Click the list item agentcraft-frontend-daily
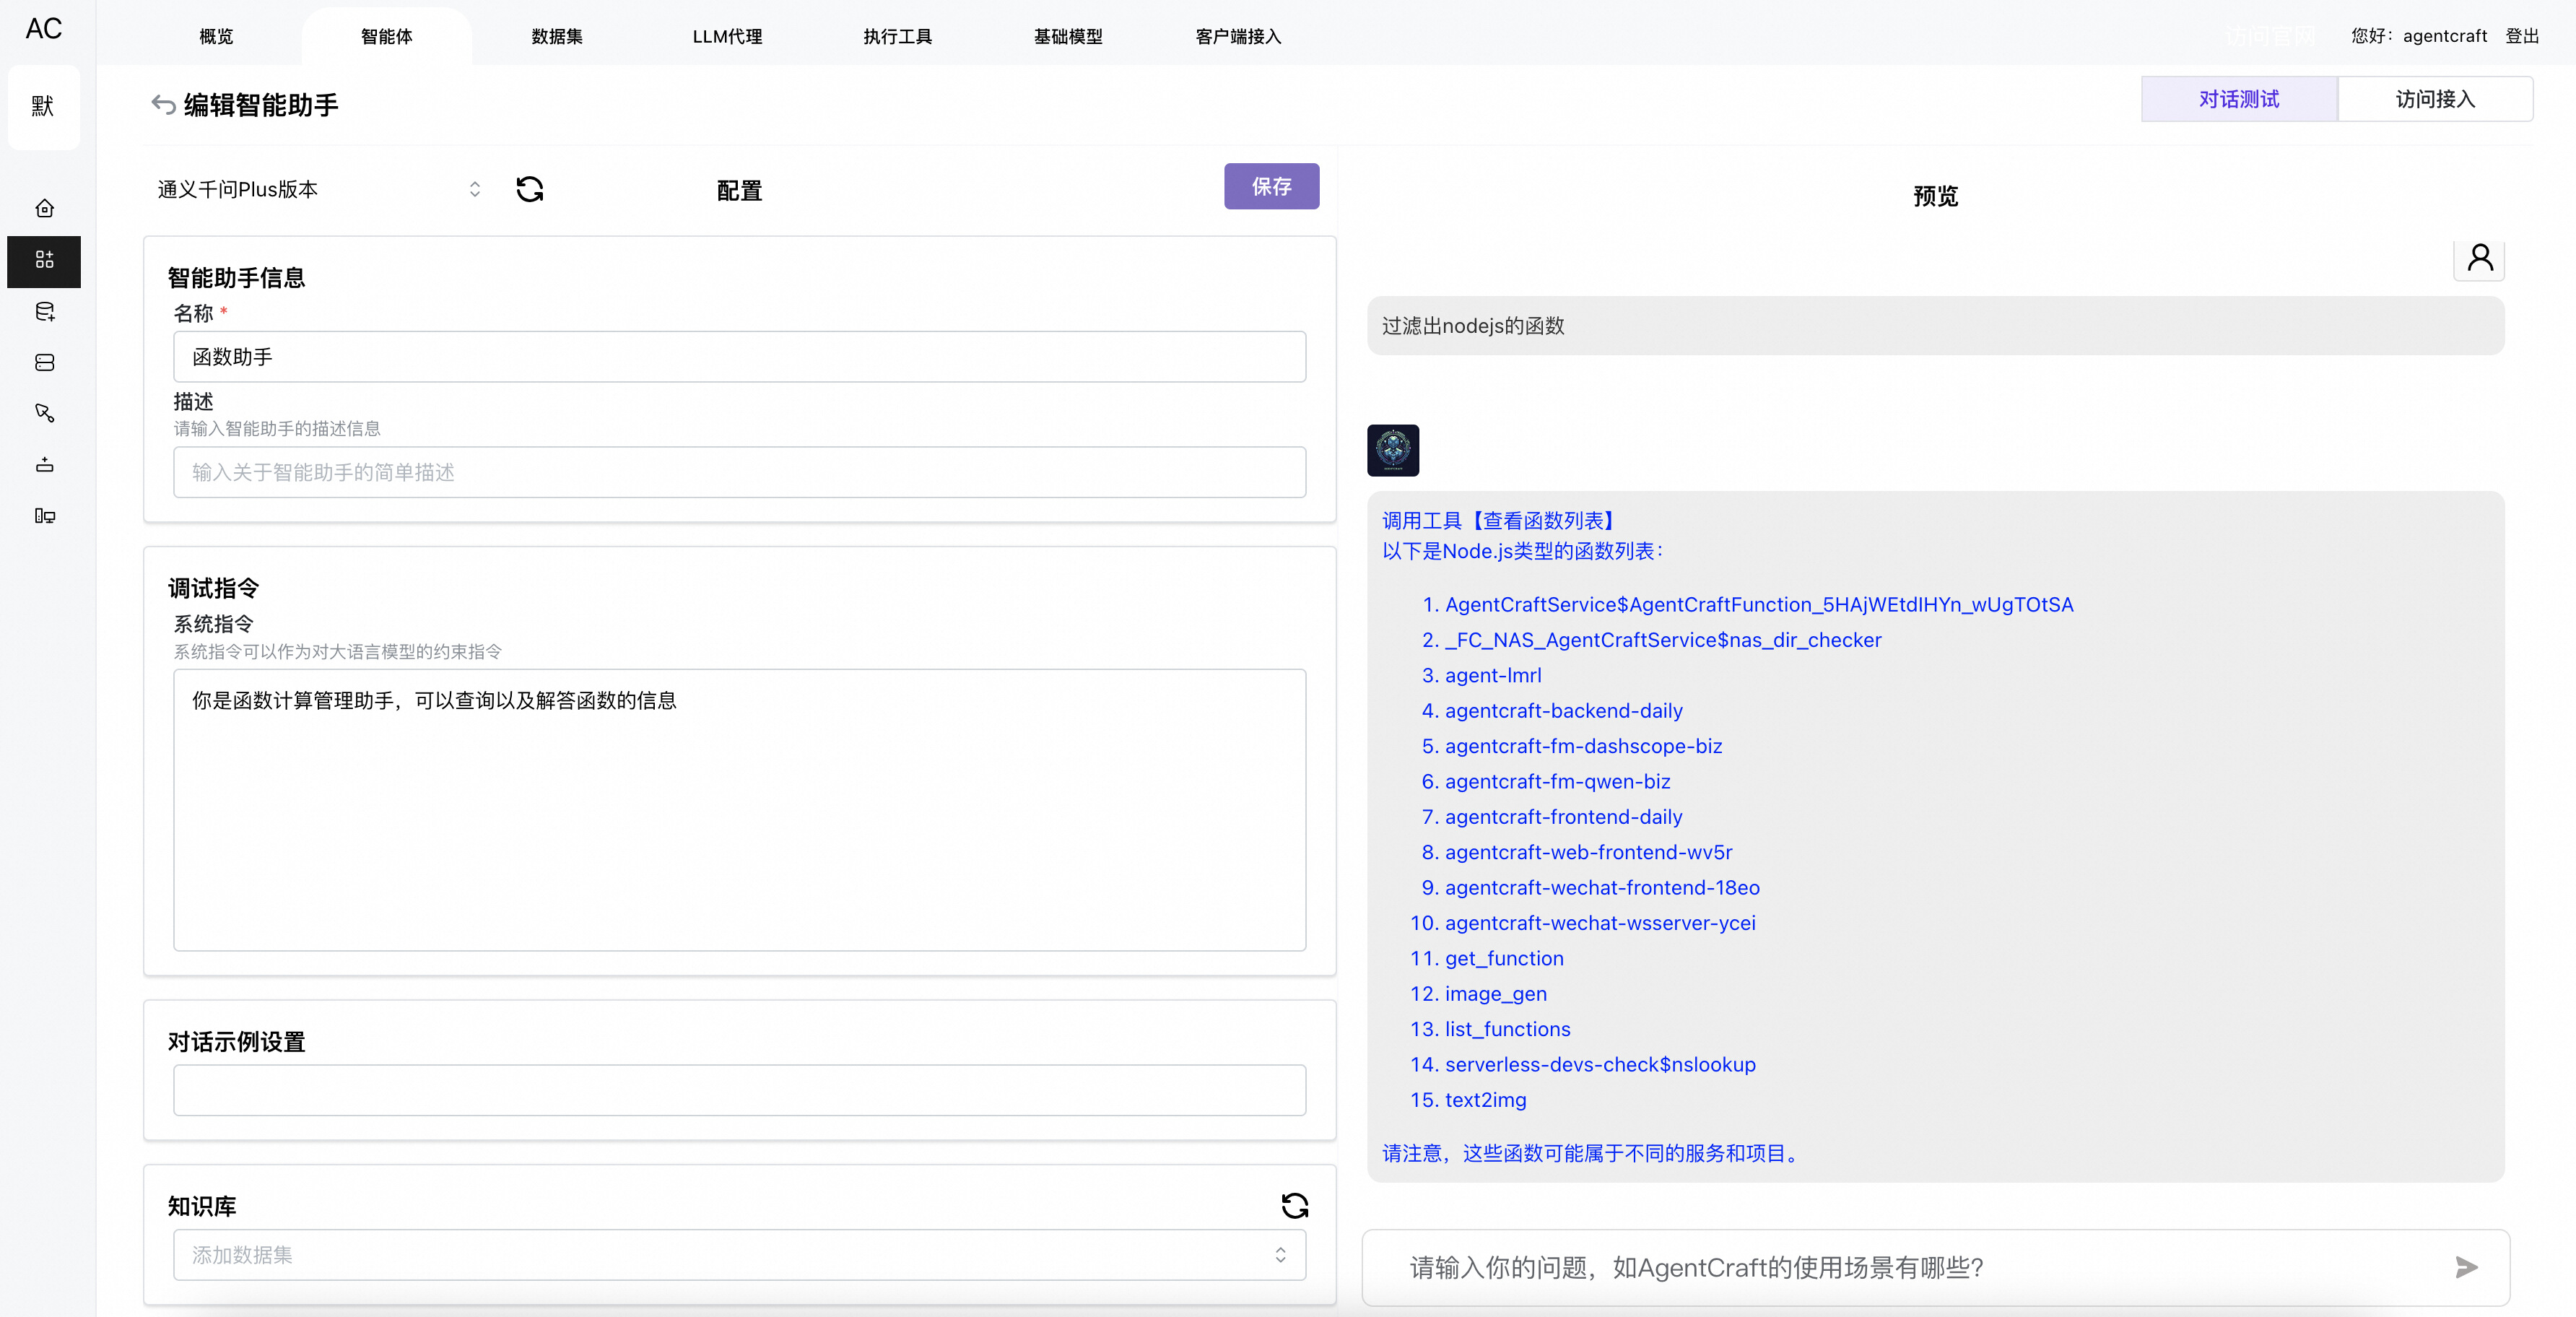The height and width of the screenshot is (1317, 2576). 1563,817
